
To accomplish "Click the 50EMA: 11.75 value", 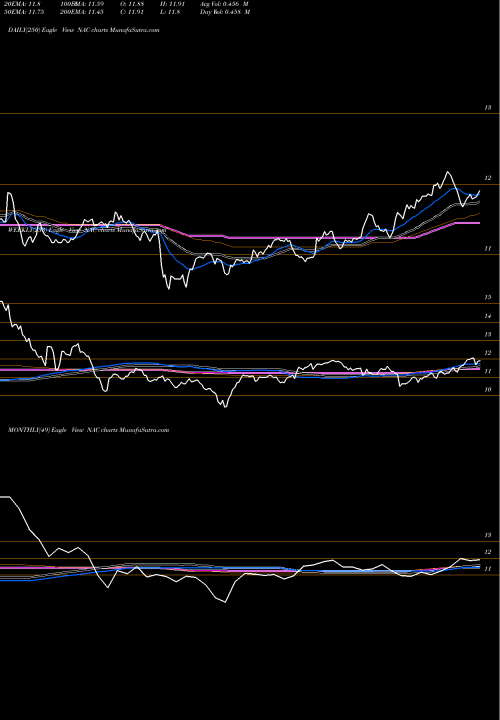I will [x=22, y=12].
